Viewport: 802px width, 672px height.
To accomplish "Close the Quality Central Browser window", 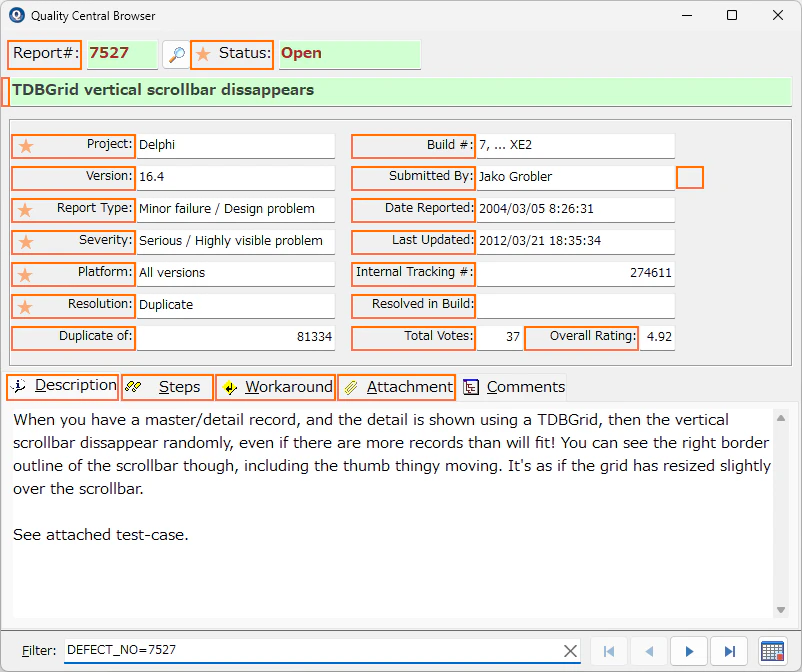I will 778,15.
